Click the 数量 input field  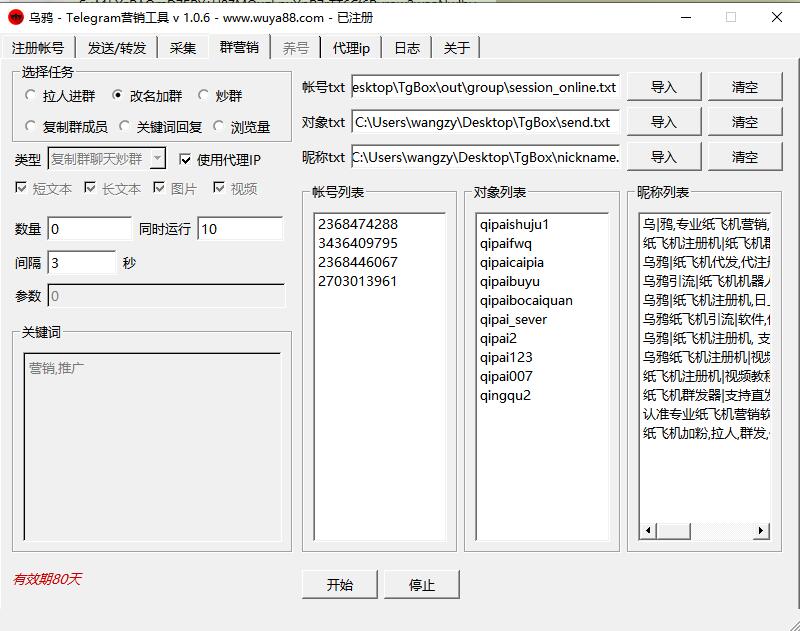[90, 229]
